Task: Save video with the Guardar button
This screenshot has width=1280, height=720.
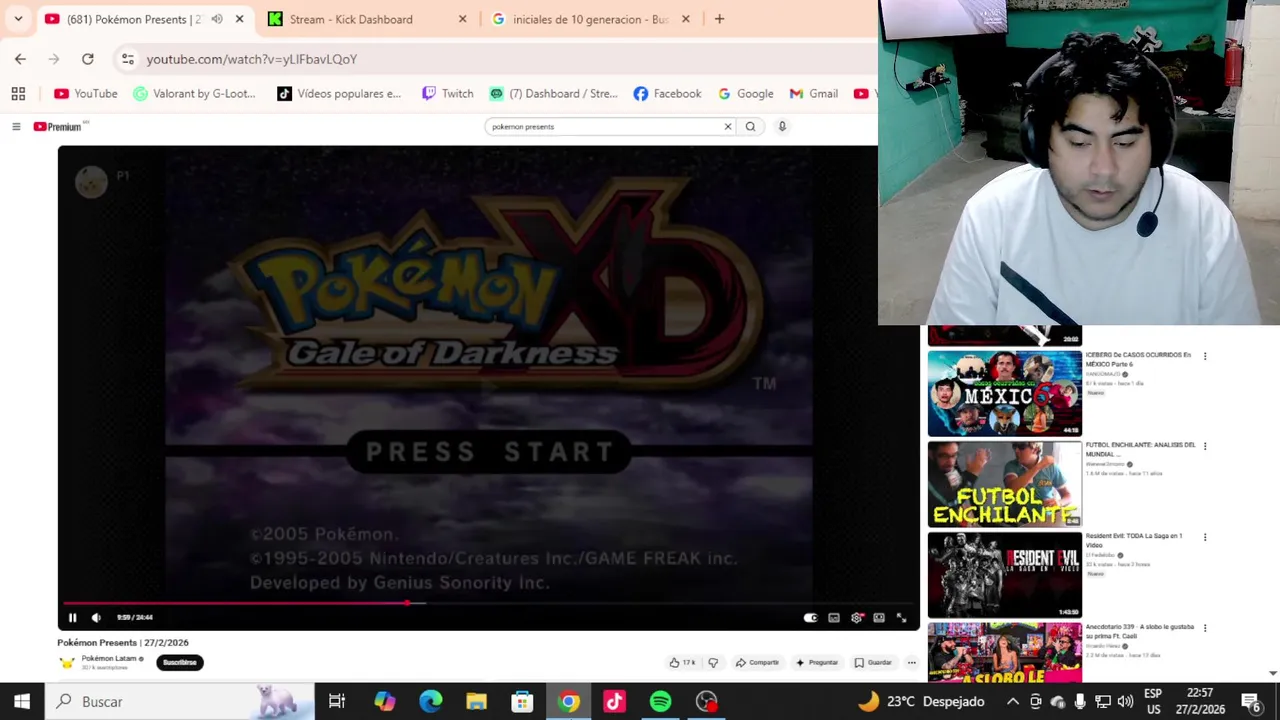Action: coord(873,662)
